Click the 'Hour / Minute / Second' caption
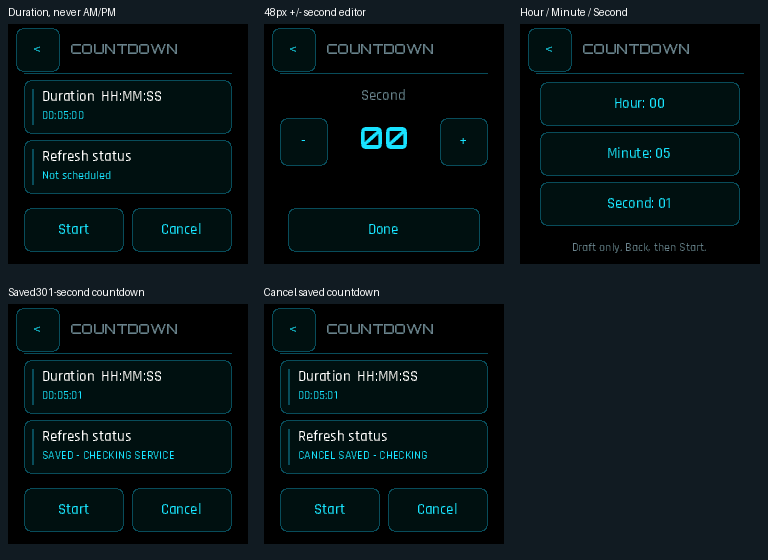 (574, 12)
